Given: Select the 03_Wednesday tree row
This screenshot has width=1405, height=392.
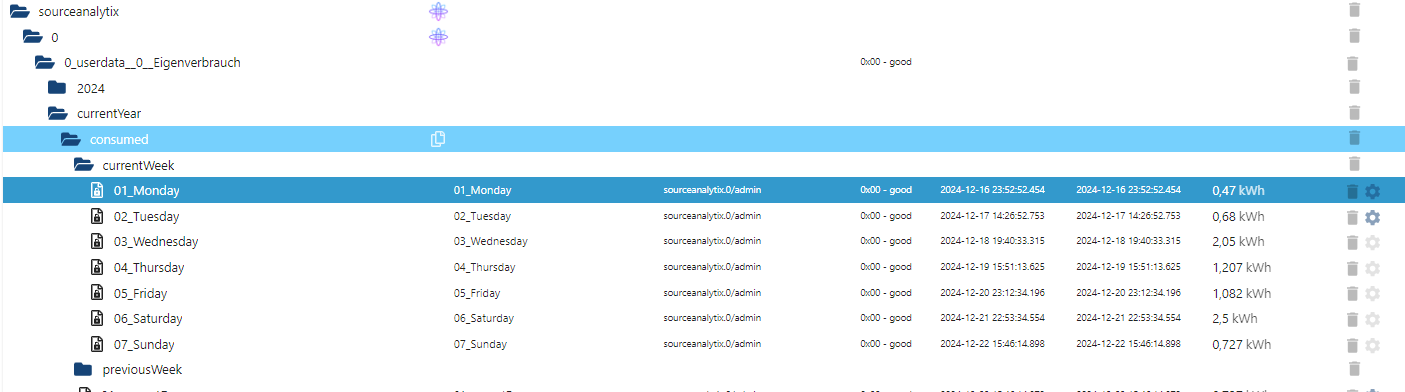Looking at the screenshot, I should coord(703,242).
